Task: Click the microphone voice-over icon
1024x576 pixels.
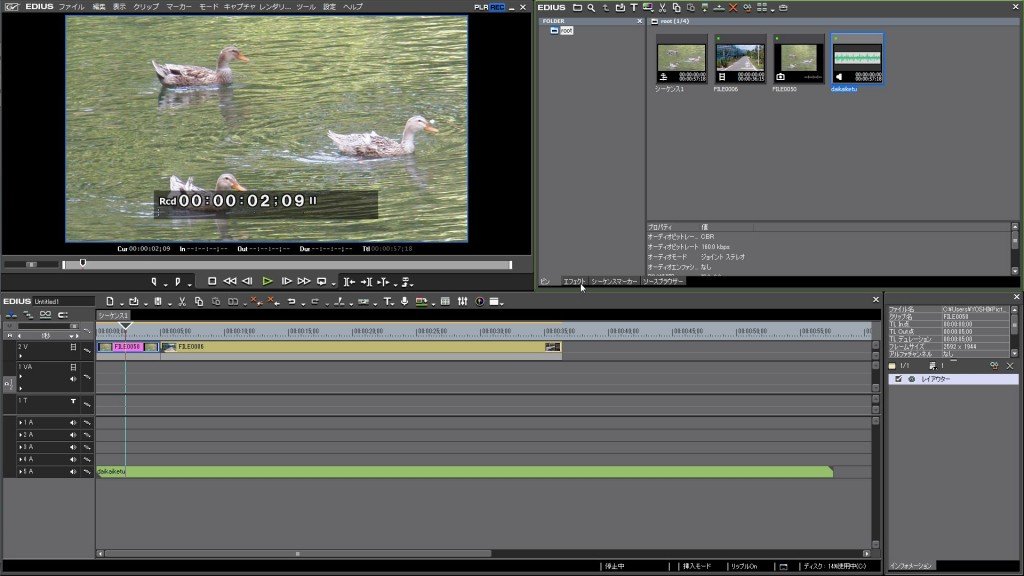Action: point(404,301)
